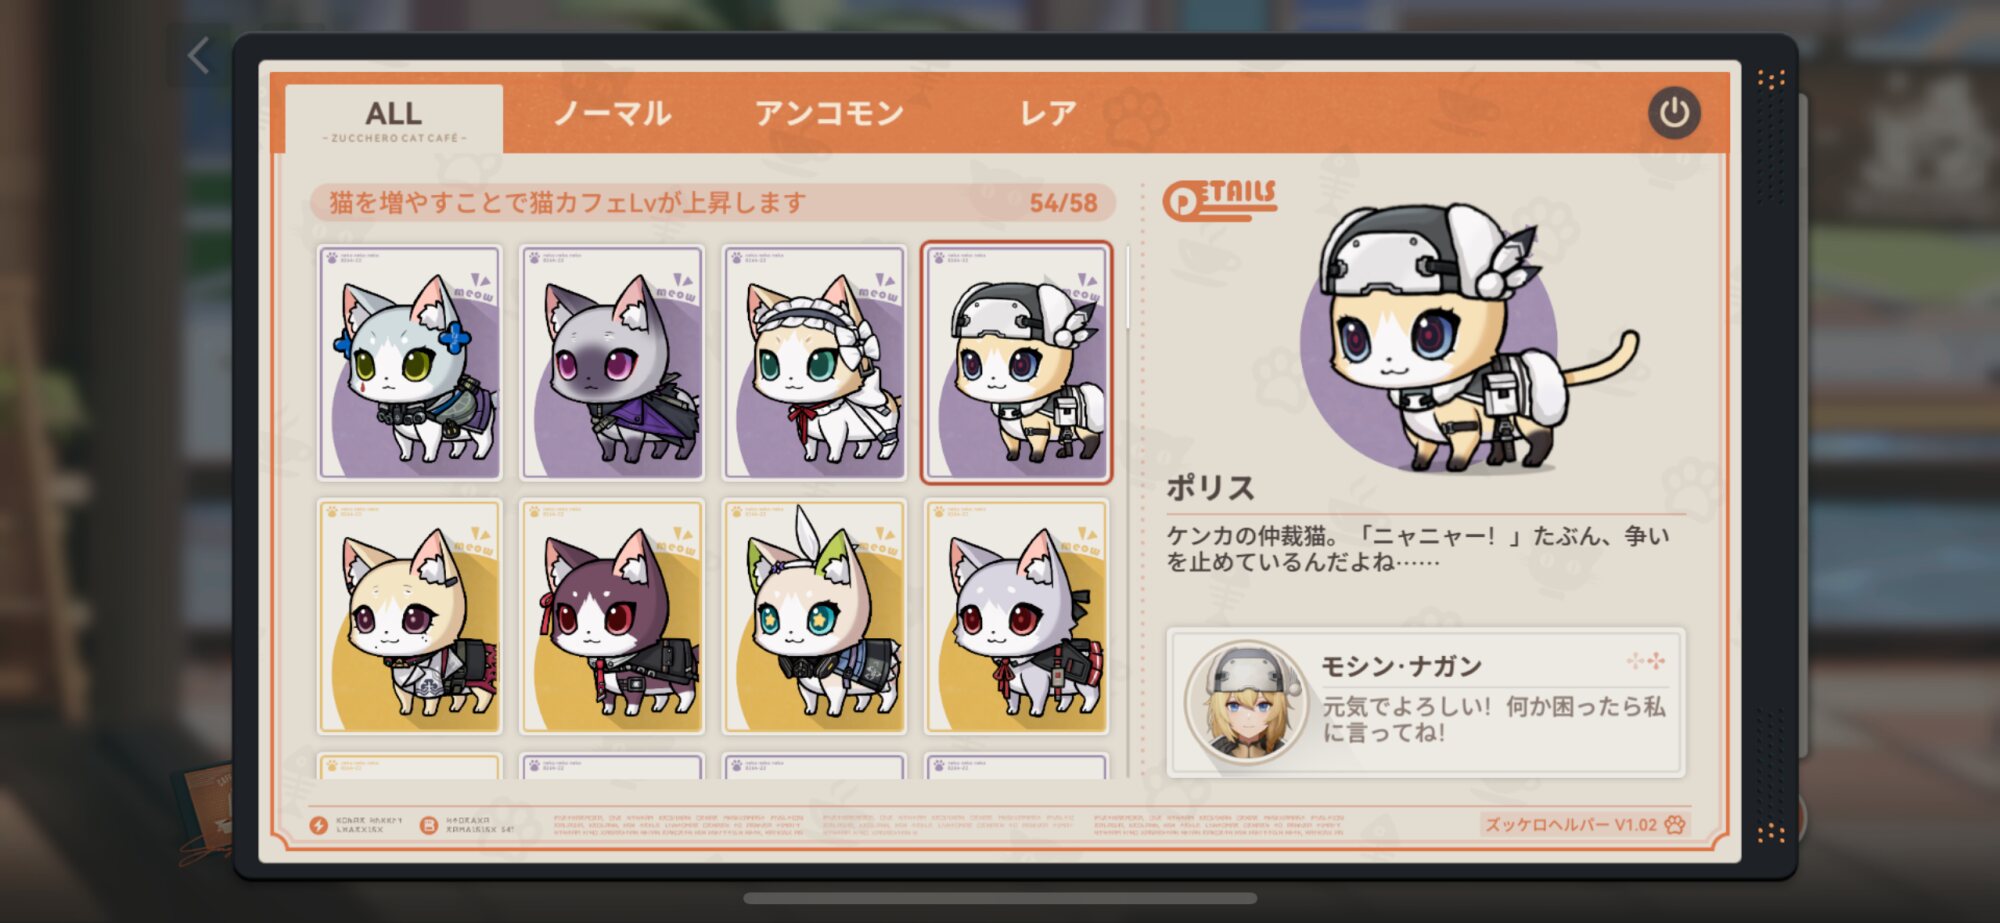Open the ノーマル tab
Screen dimensions: 2000x923
click(612, 113)
